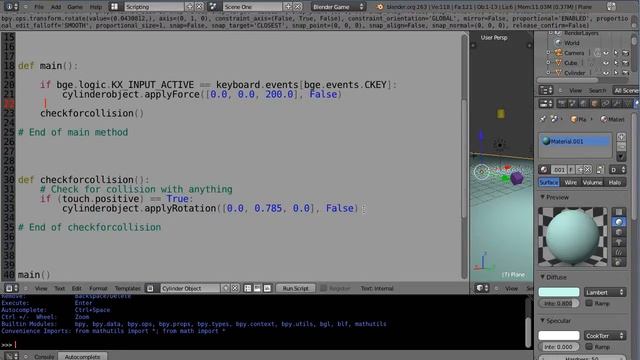The image size is (640, 360).
Task: Toggle Cube visibility eye in outliner
Action: pyautogui.click(x=606, y=63)
